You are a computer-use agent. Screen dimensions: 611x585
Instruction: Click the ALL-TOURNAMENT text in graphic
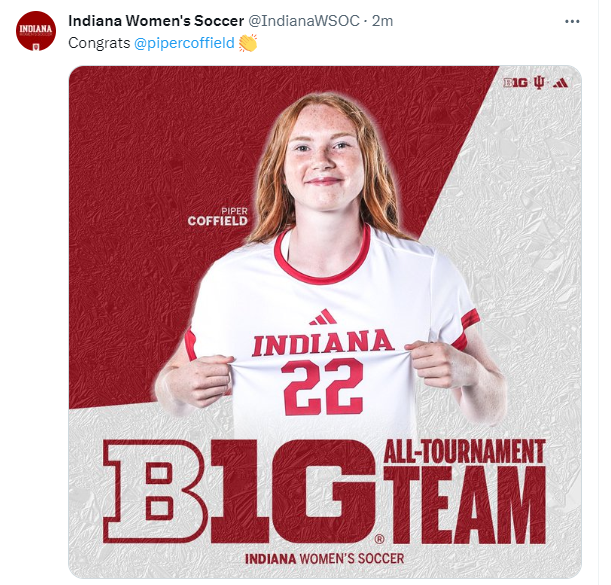(464, 453)
